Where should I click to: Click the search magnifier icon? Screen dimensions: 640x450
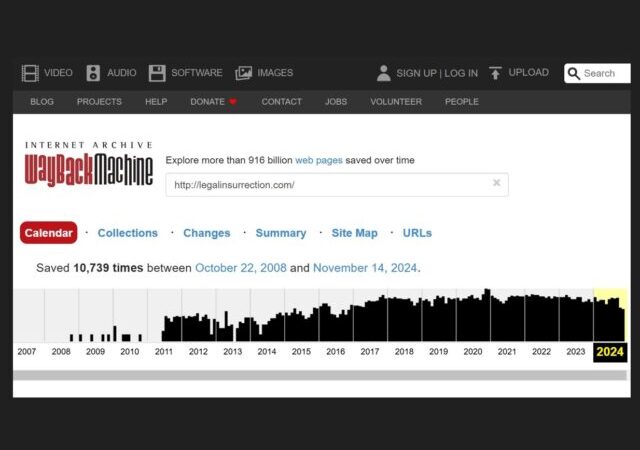pyautogui.click(x=574, y=73)
